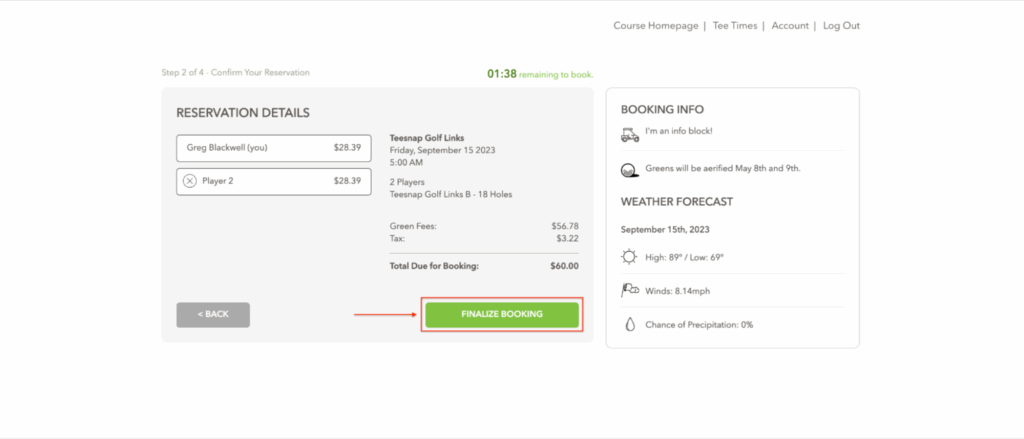Click the golf cart info icon

click(630, 133)
